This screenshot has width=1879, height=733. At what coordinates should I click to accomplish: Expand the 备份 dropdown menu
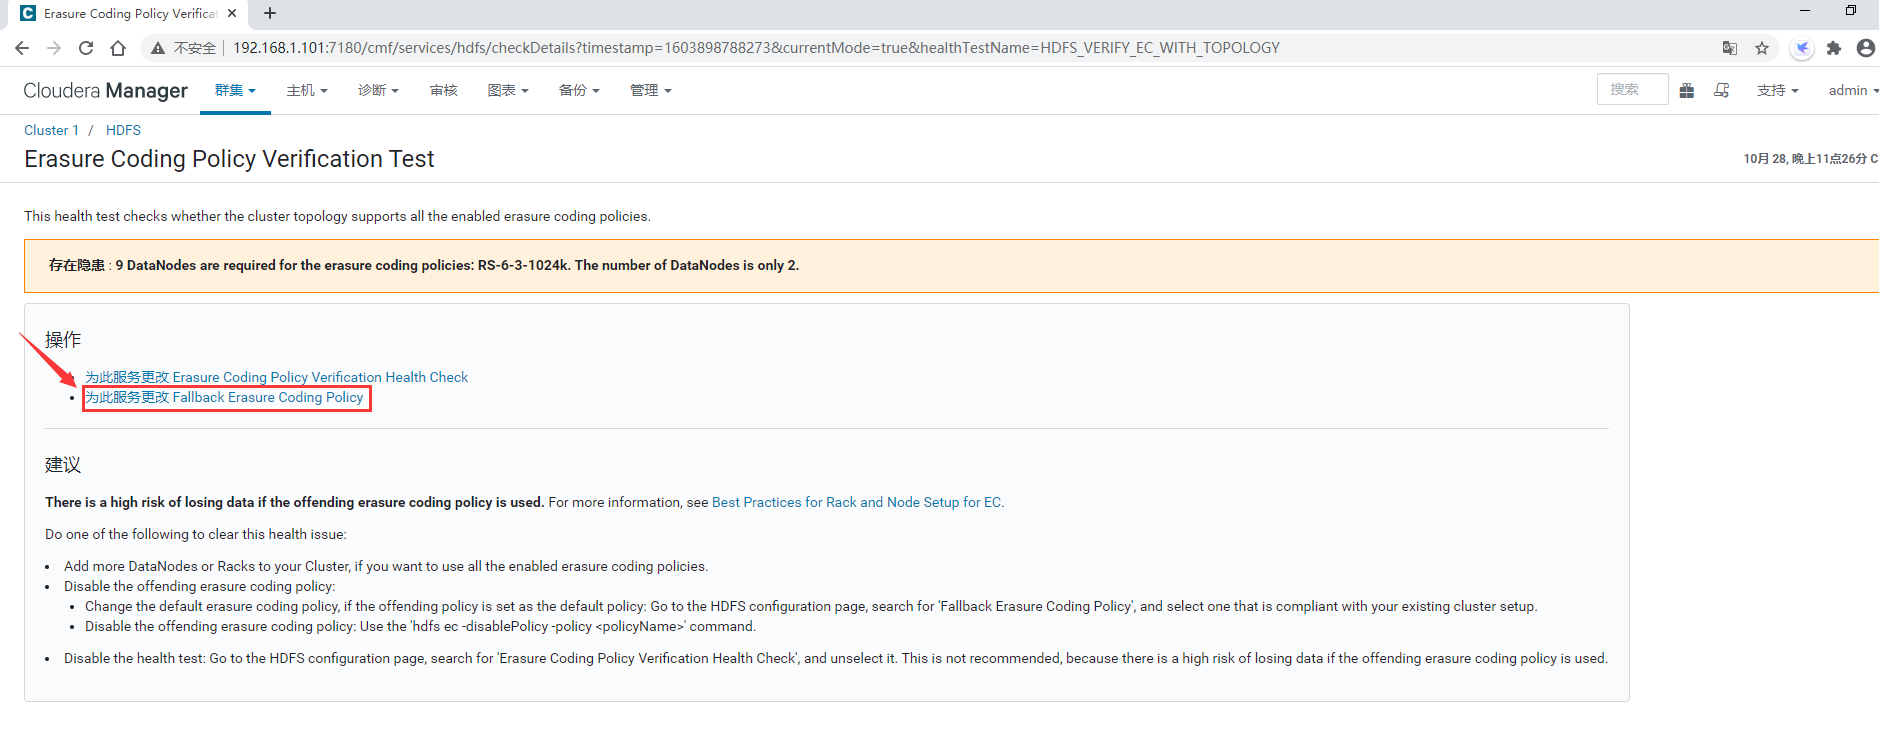(579, 90)
